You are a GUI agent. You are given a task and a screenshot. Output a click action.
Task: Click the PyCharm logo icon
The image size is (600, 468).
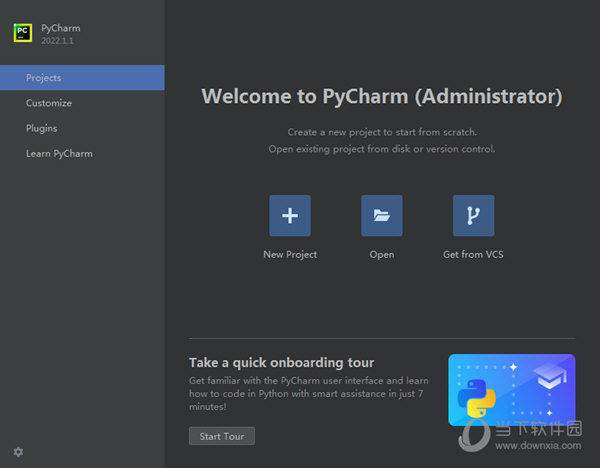(x=23, y=33)
